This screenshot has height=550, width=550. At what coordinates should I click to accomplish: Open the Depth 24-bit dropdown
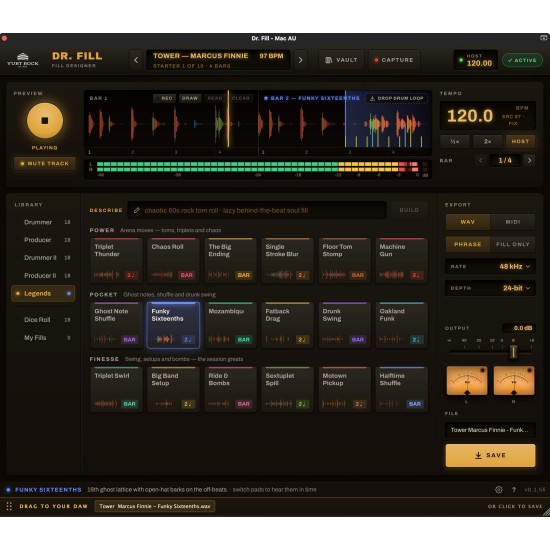pos(490,288)
